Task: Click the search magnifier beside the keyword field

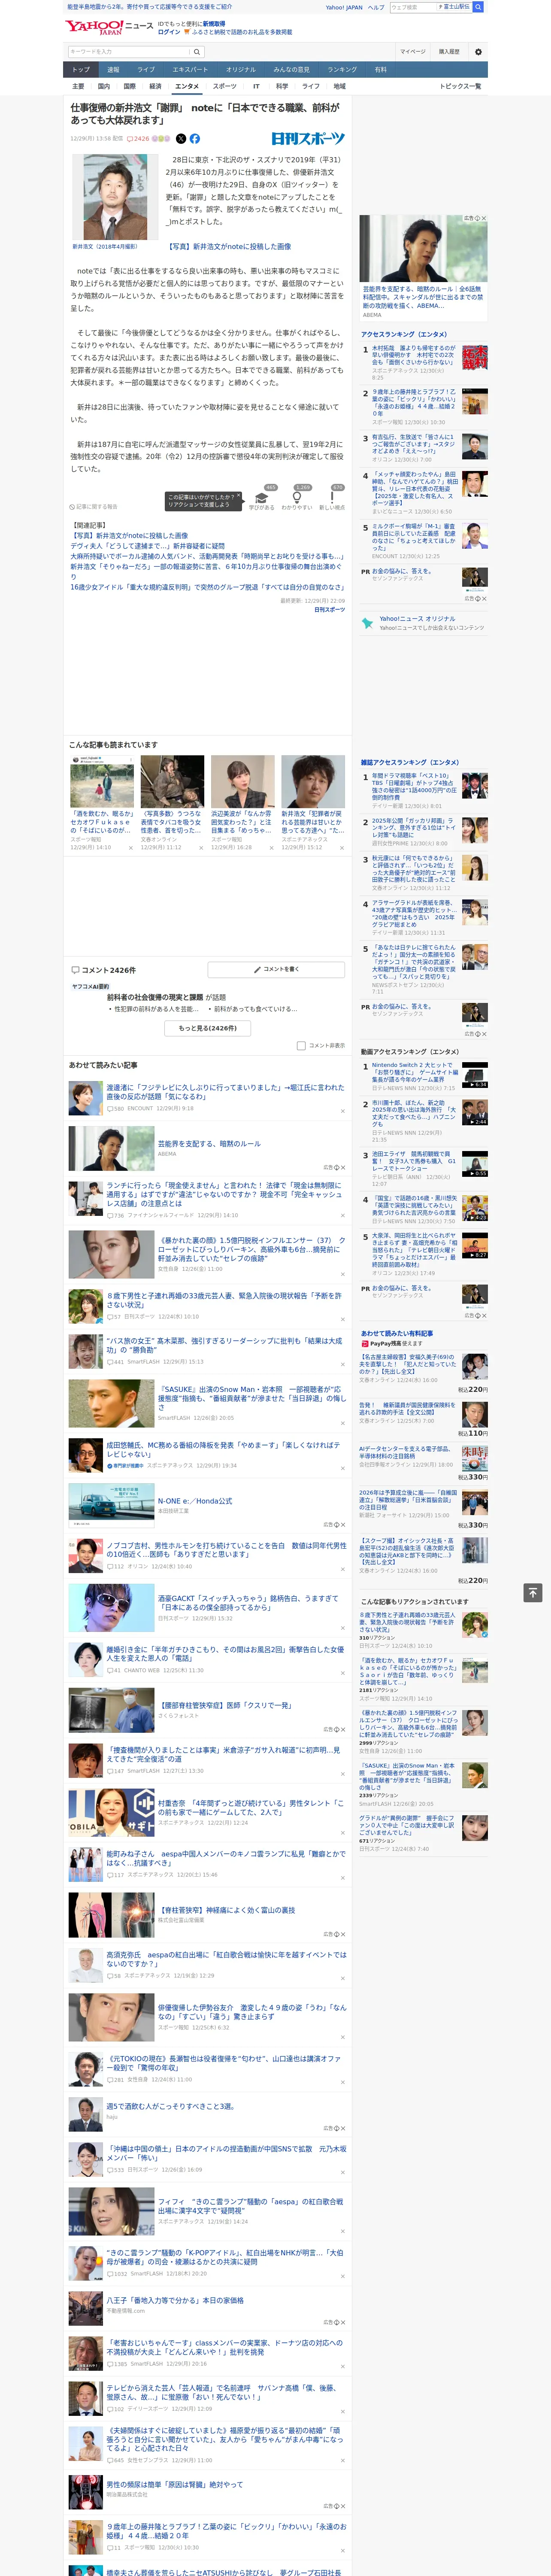Action: [x=197, y=52]
